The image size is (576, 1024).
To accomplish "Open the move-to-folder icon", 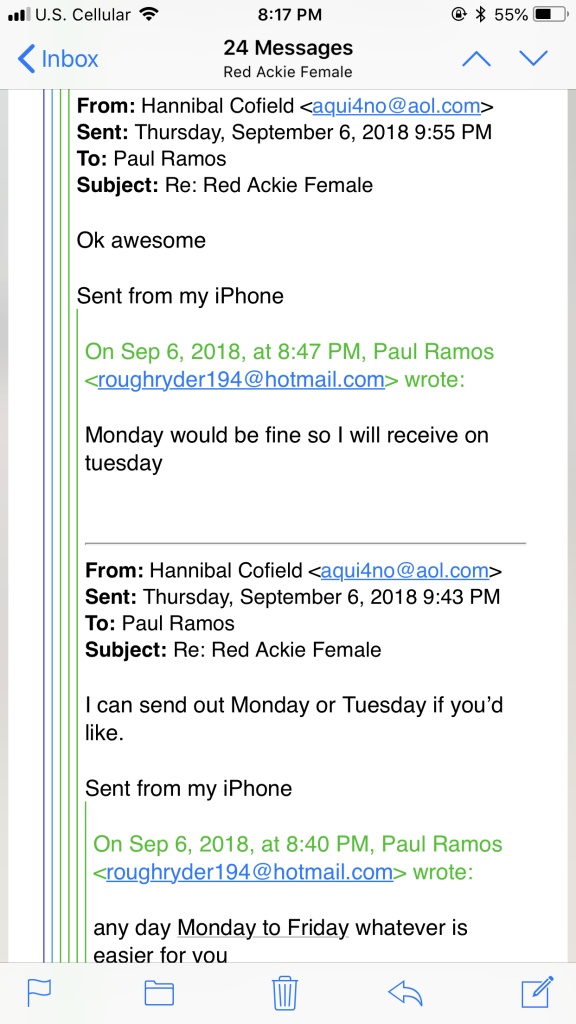I will (159, 993).
